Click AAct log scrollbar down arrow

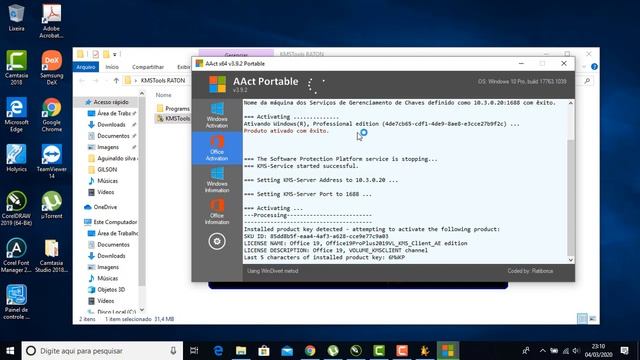(x=571, y=260)
